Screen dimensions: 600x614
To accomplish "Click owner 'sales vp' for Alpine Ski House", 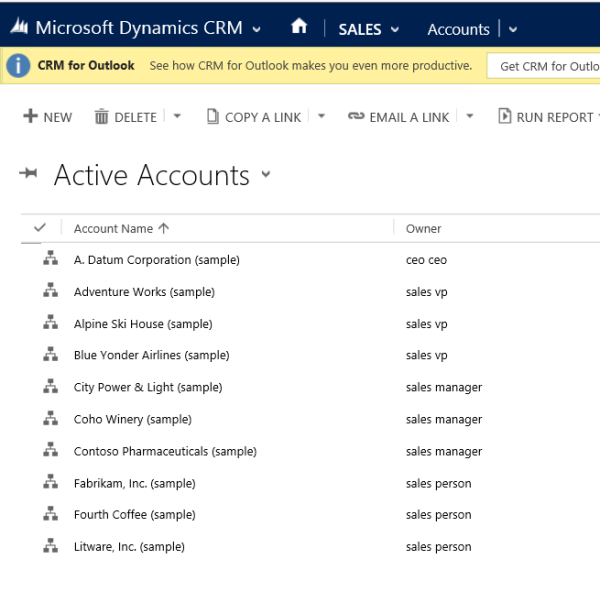I will pos(427,324).
